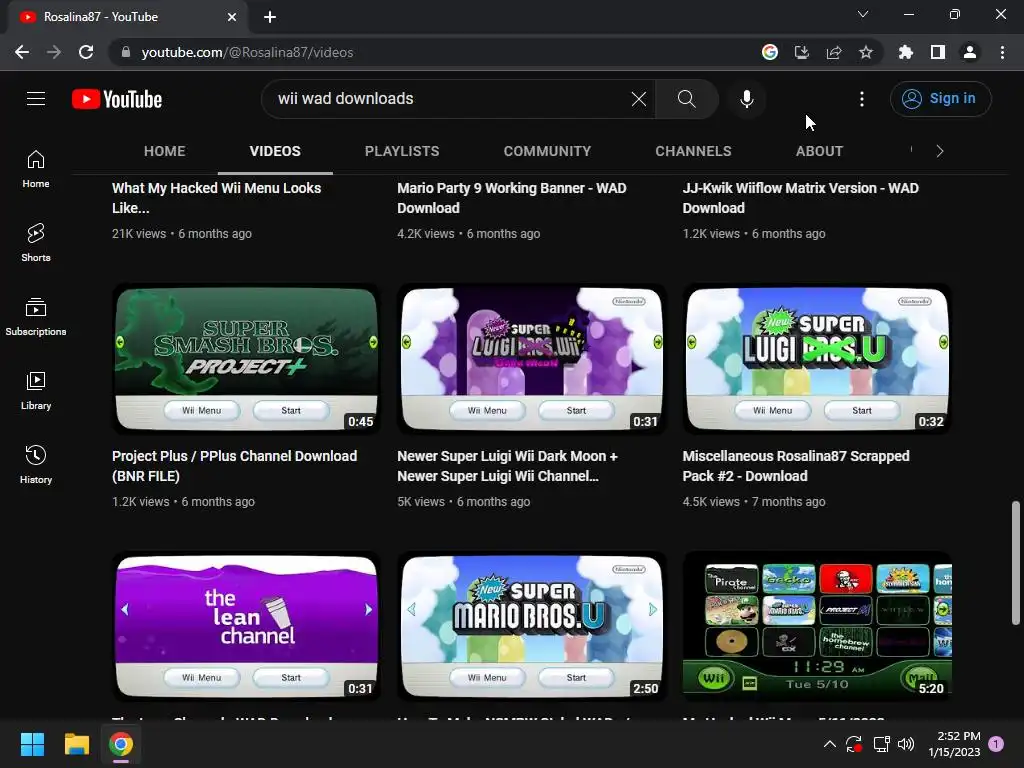Open 'Mario Party 9 Working Banner' video title

point(511,198)
